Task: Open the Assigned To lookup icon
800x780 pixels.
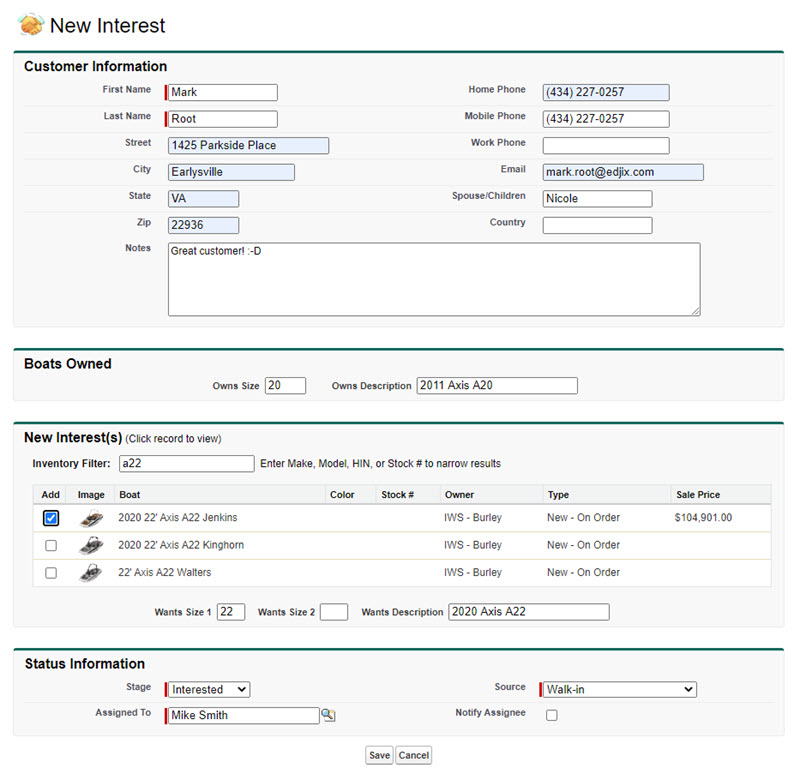Action: (328, 715)
